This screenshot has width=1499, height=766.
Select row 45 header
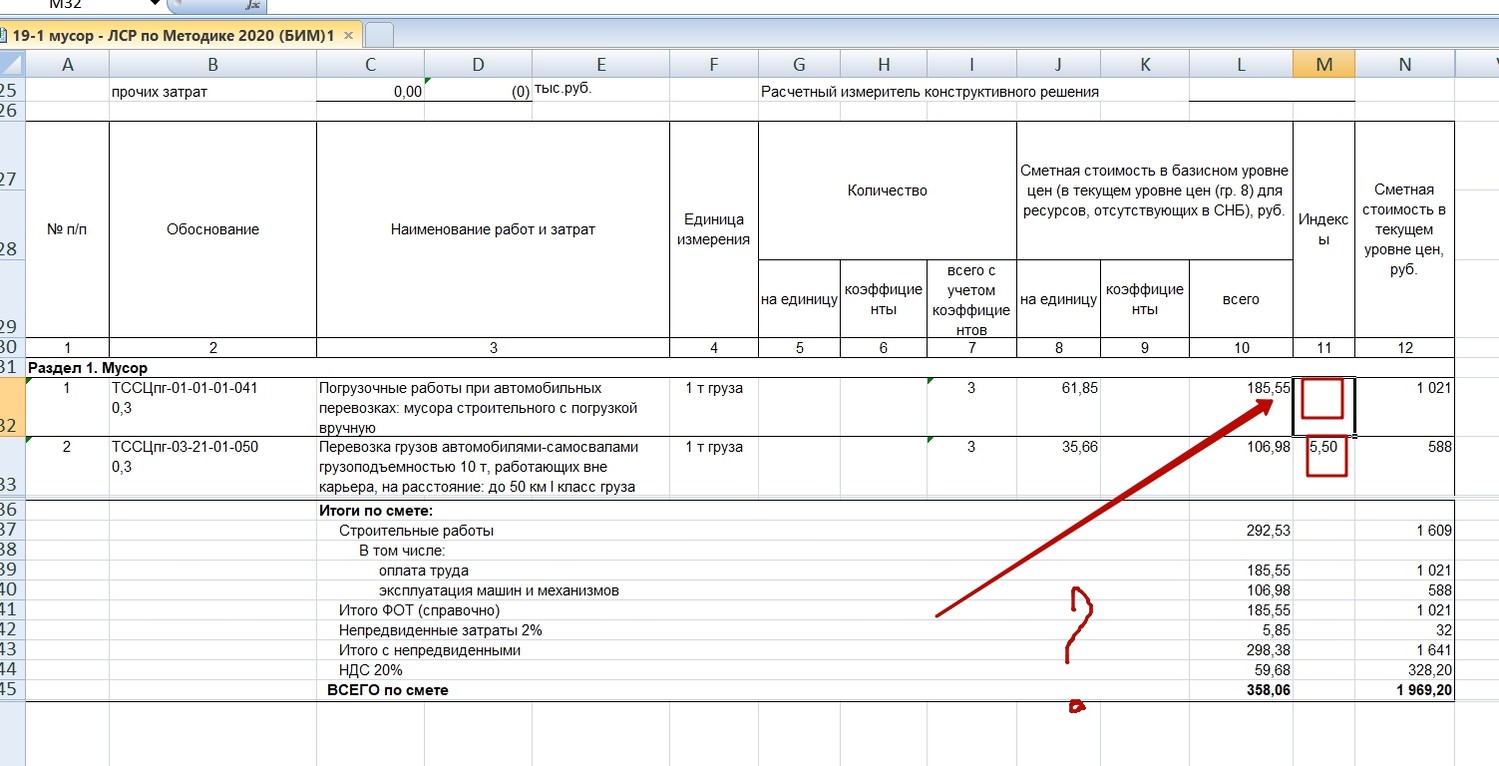[x=12, y=690]
